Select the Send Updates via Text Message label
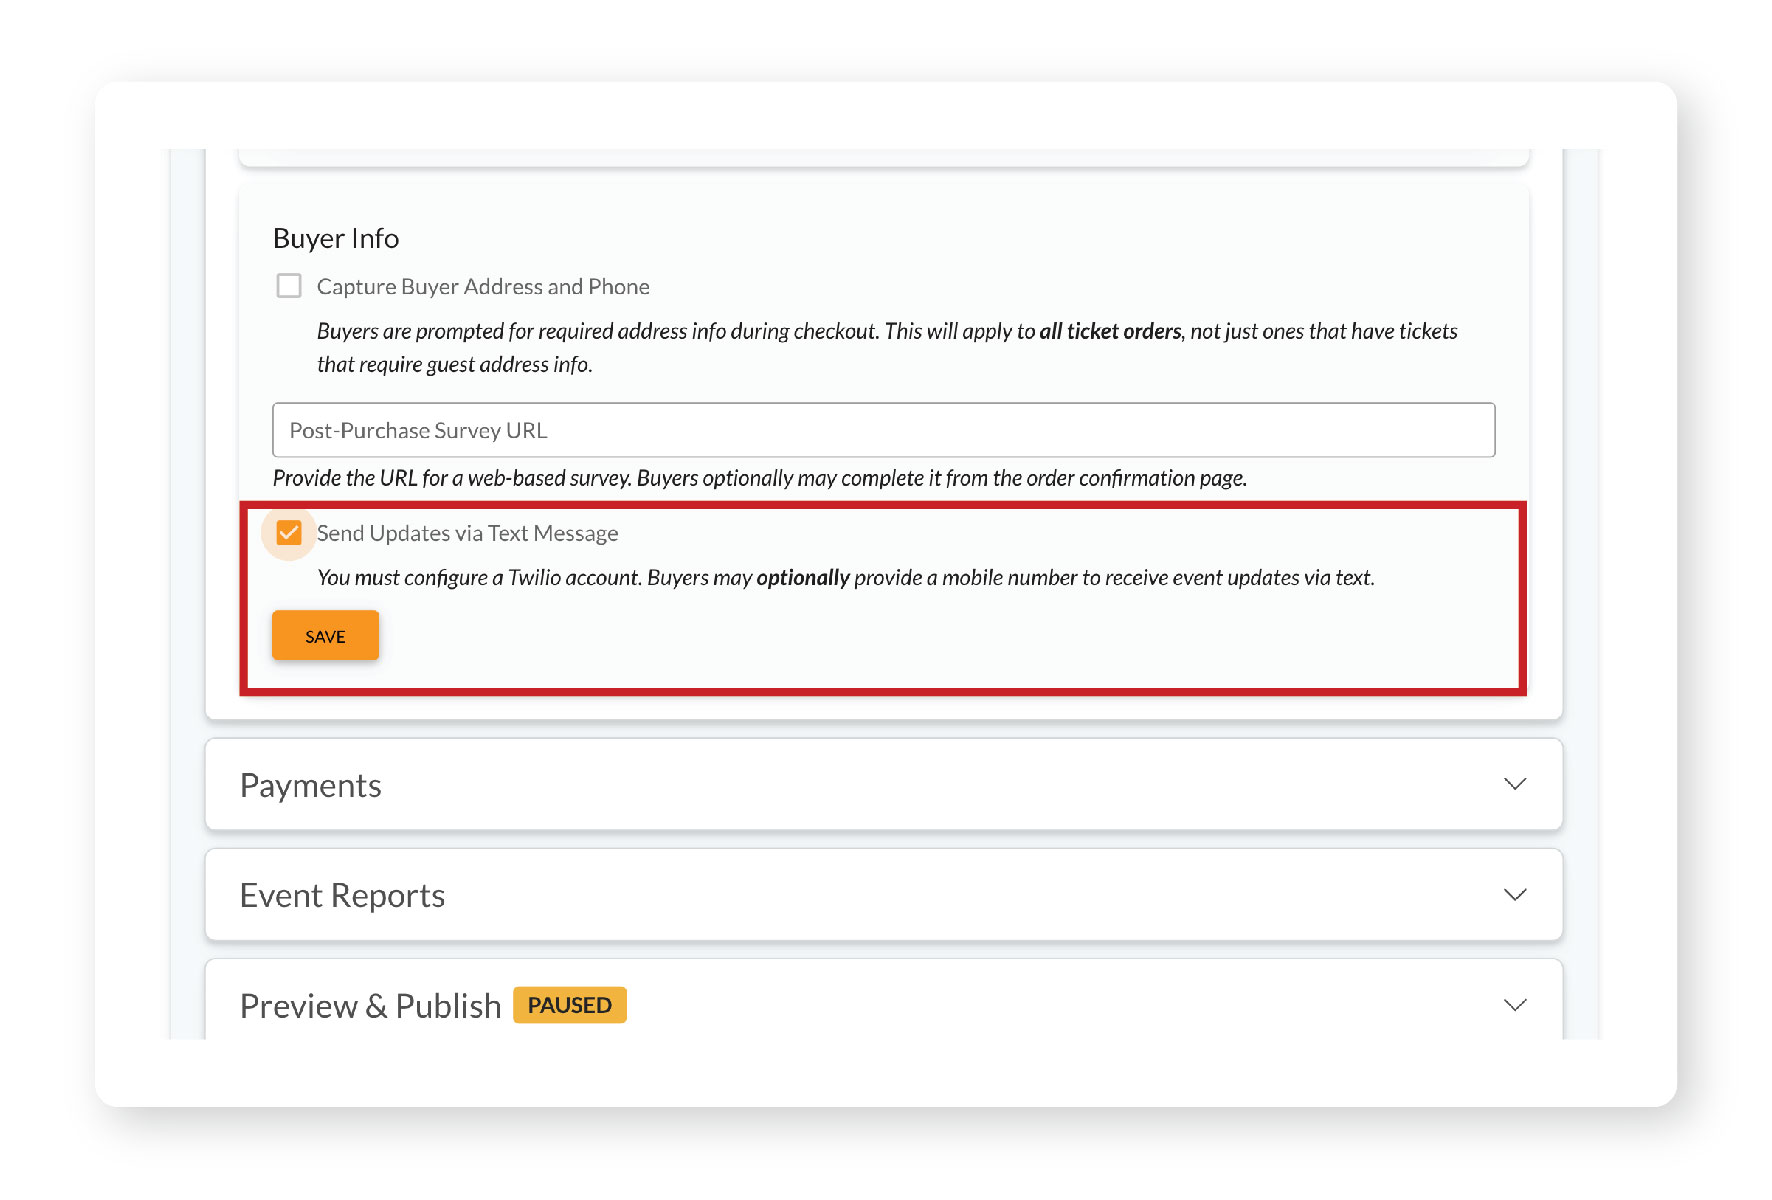The height and width of the screenshot is (1200, 1772). click(467, 534)
